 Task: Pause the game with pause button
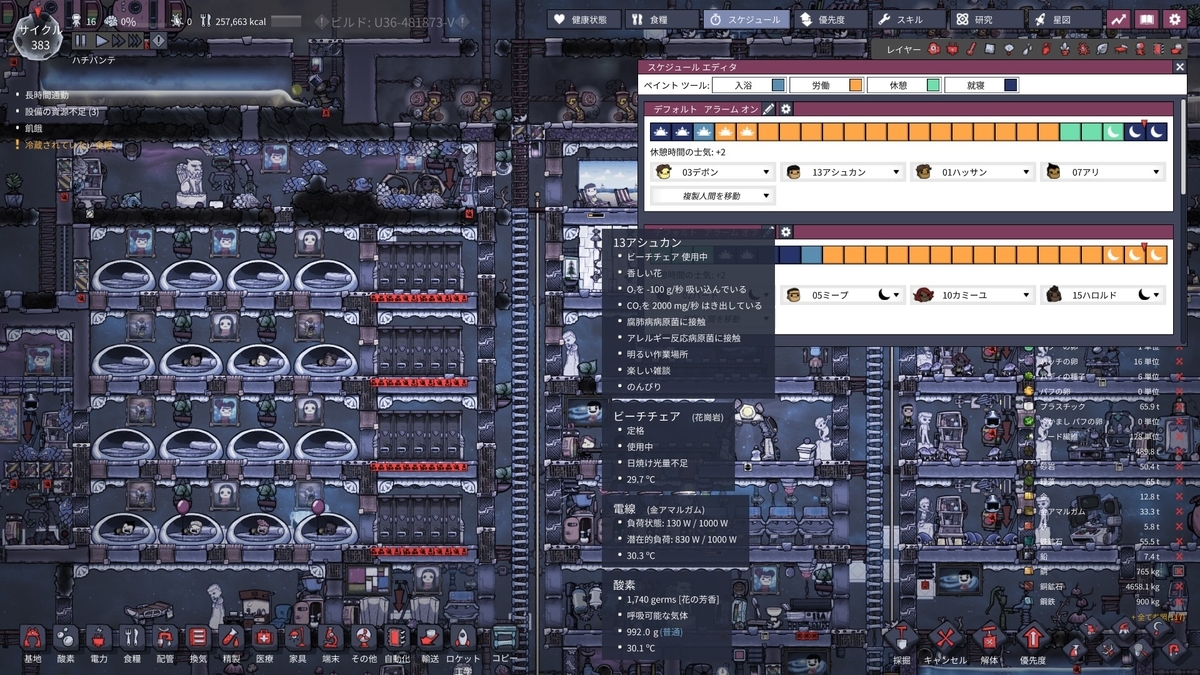pyautogui.click(x=80, y=40)
